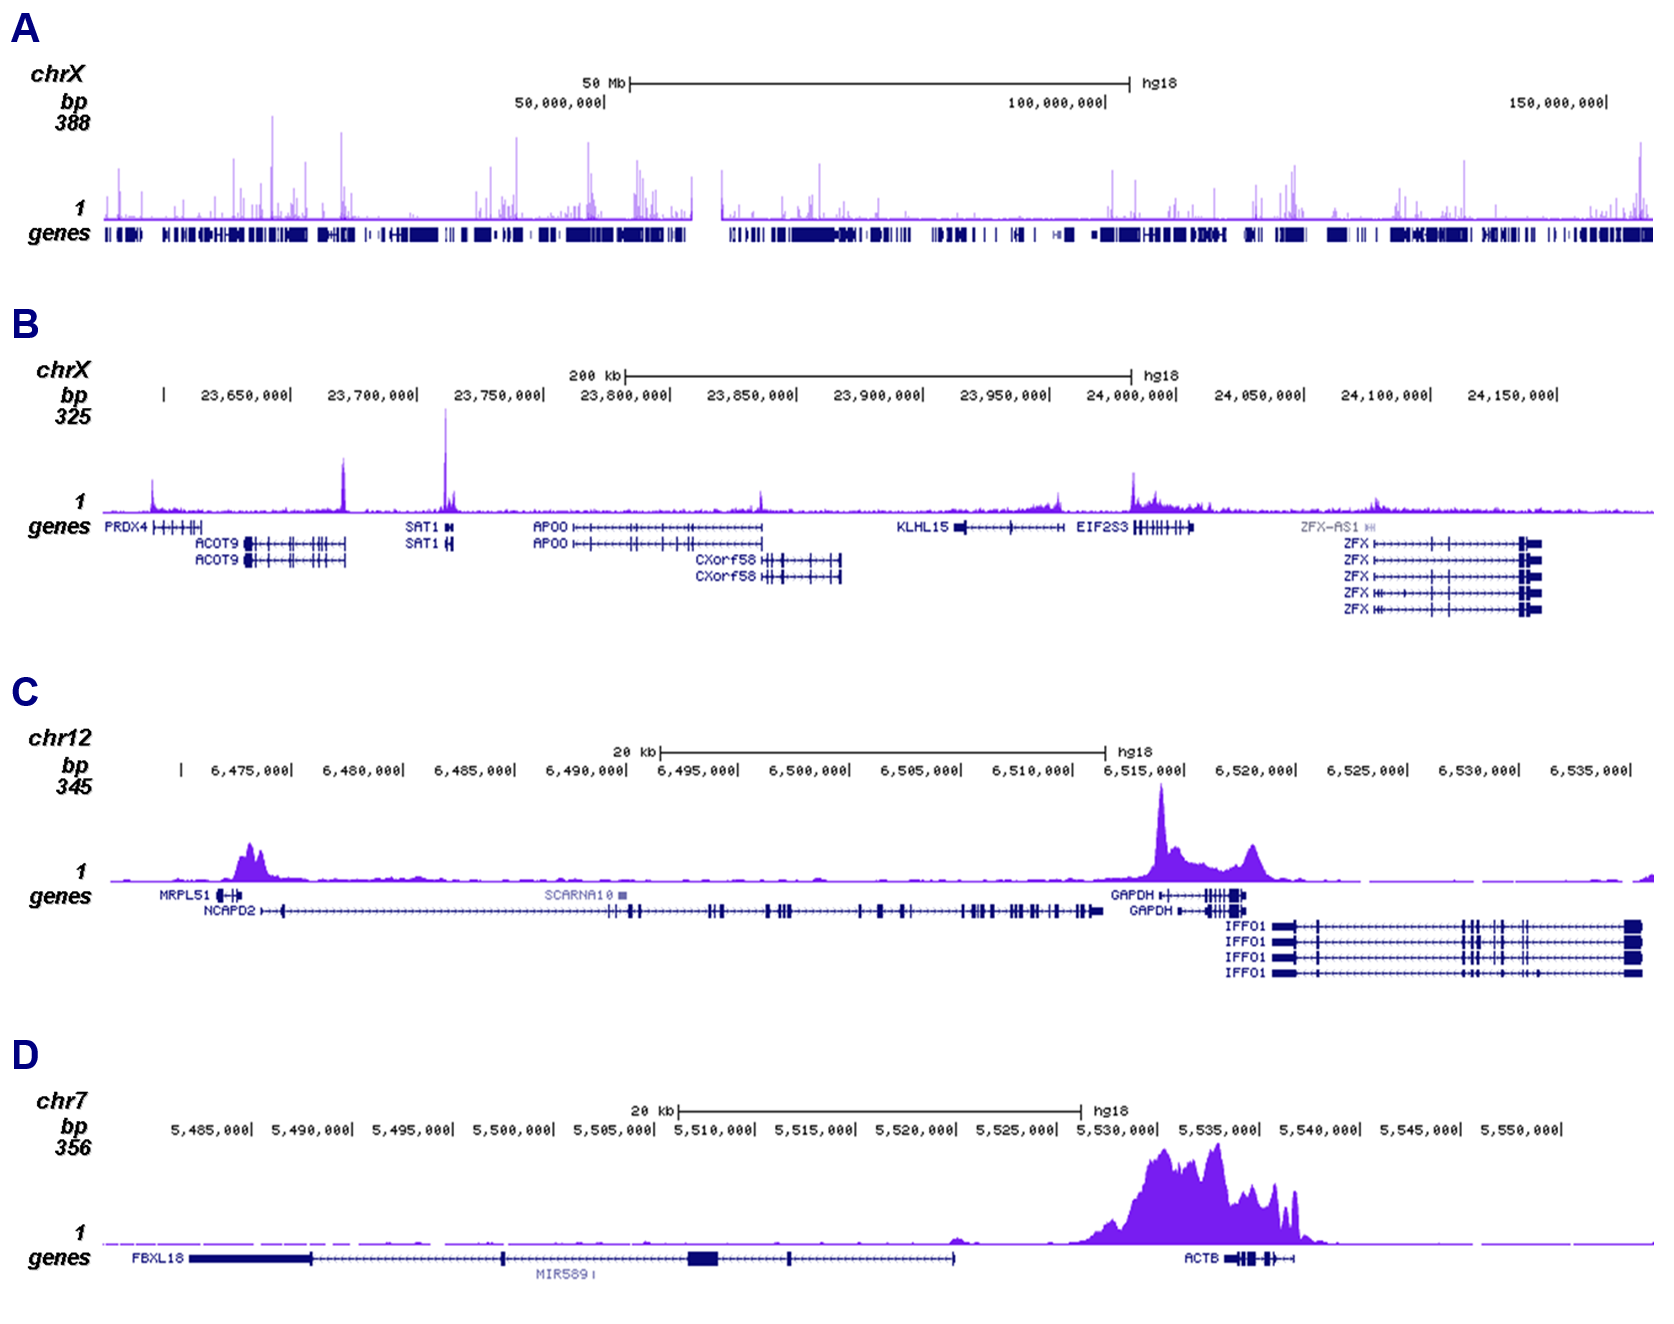Select the GAPDH gene annotation
The width and height of the screenshot is (1674, 1324).
tap(1135, 896)
